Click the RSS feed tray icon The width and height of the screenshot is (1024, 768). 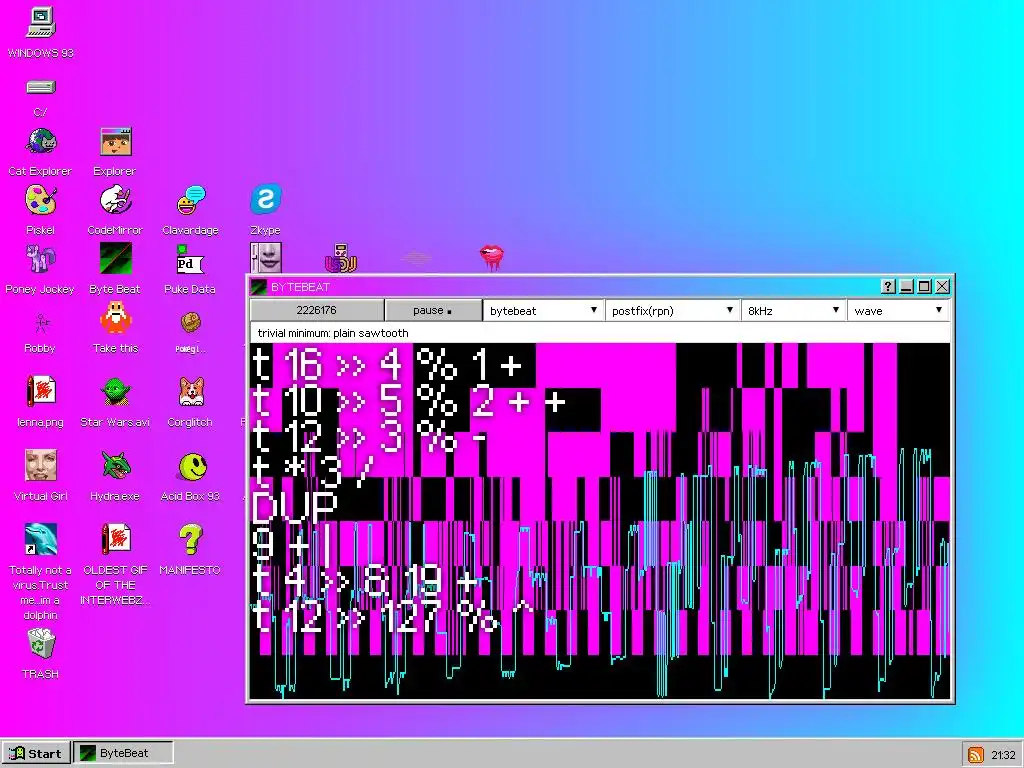click(x=976, y=754)
